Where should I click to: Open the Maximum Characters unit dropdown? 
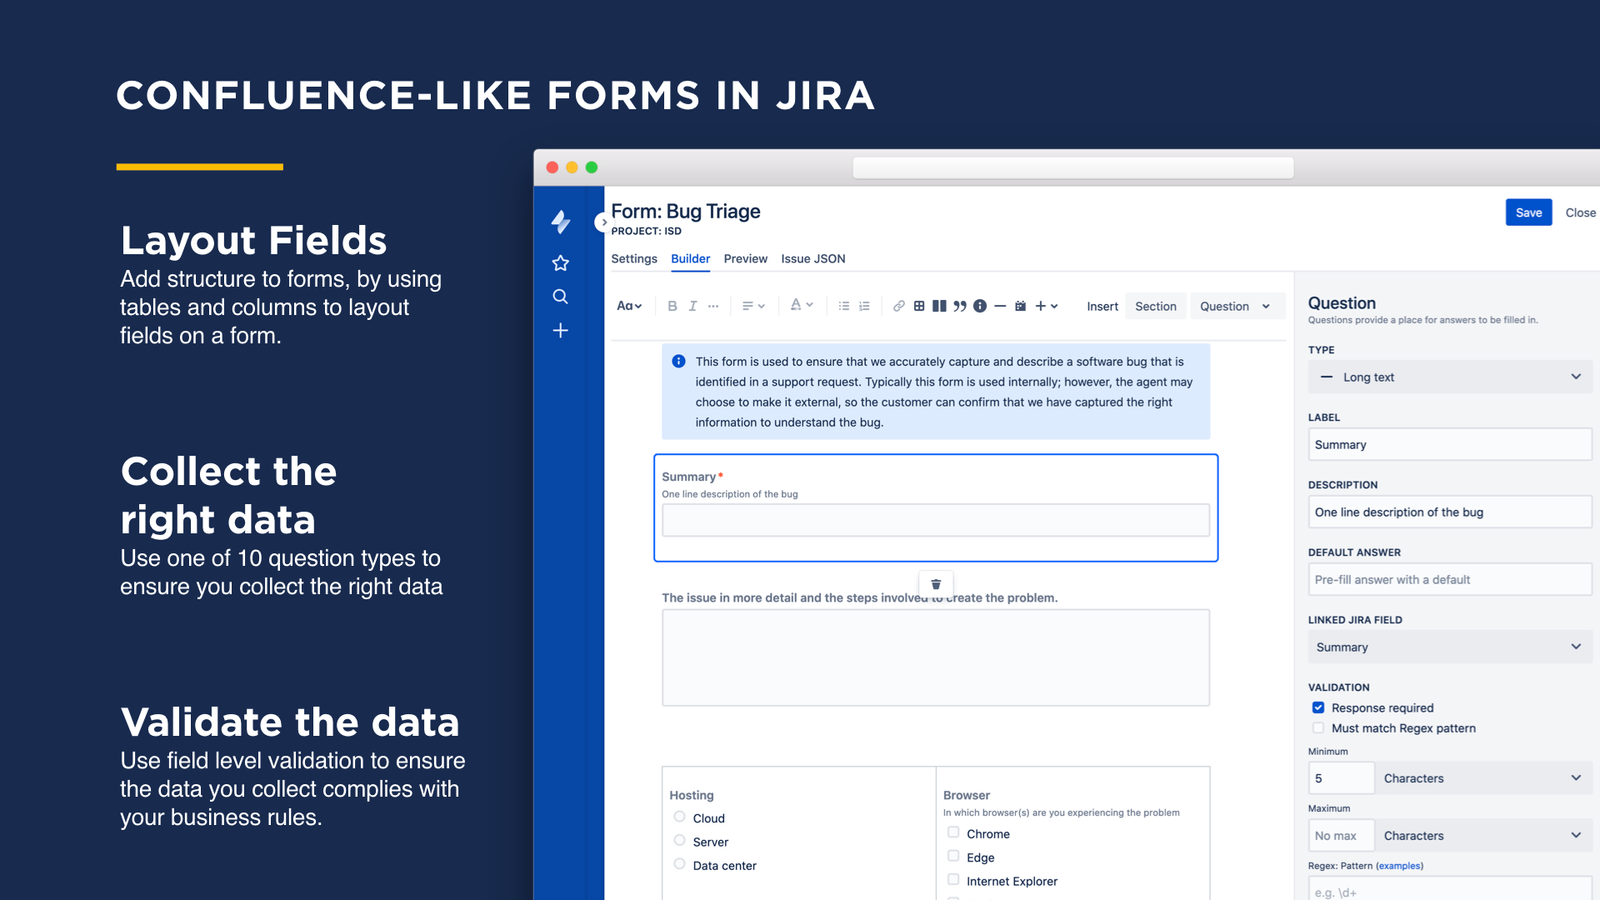(x=1483, y=835)
